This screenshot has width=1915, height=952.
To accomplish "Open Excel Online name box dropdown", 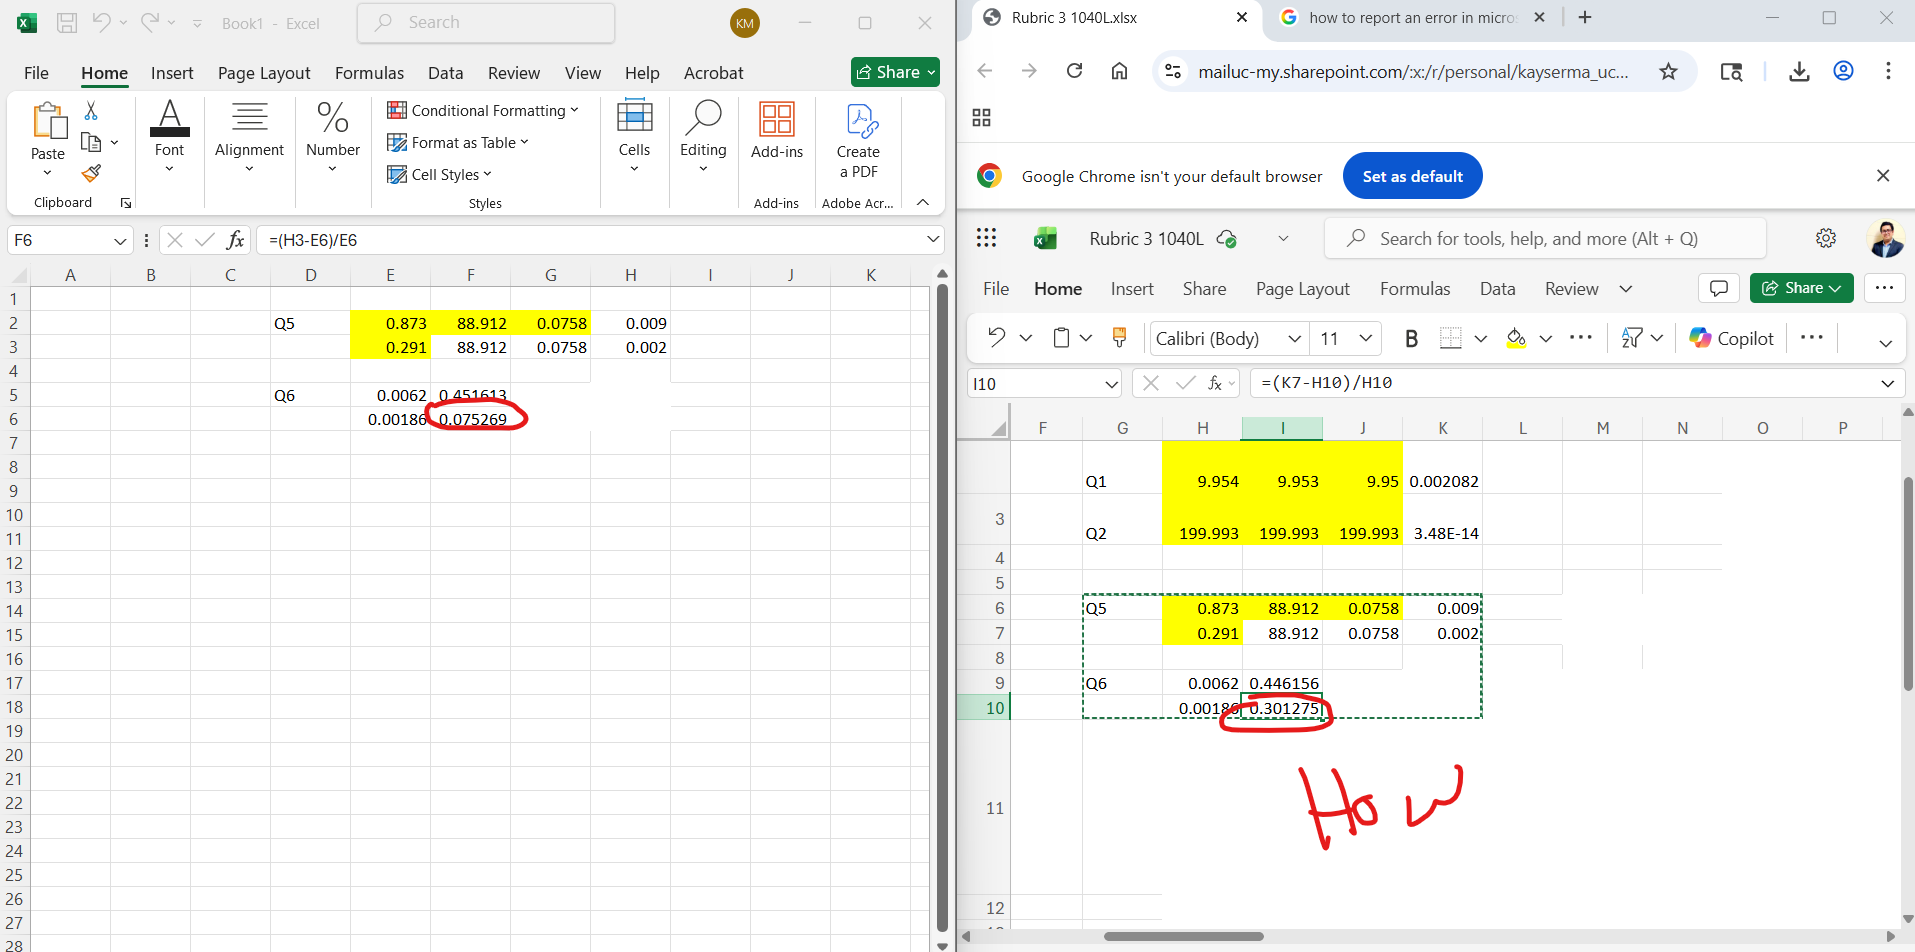I will [x=1111, y=384].
